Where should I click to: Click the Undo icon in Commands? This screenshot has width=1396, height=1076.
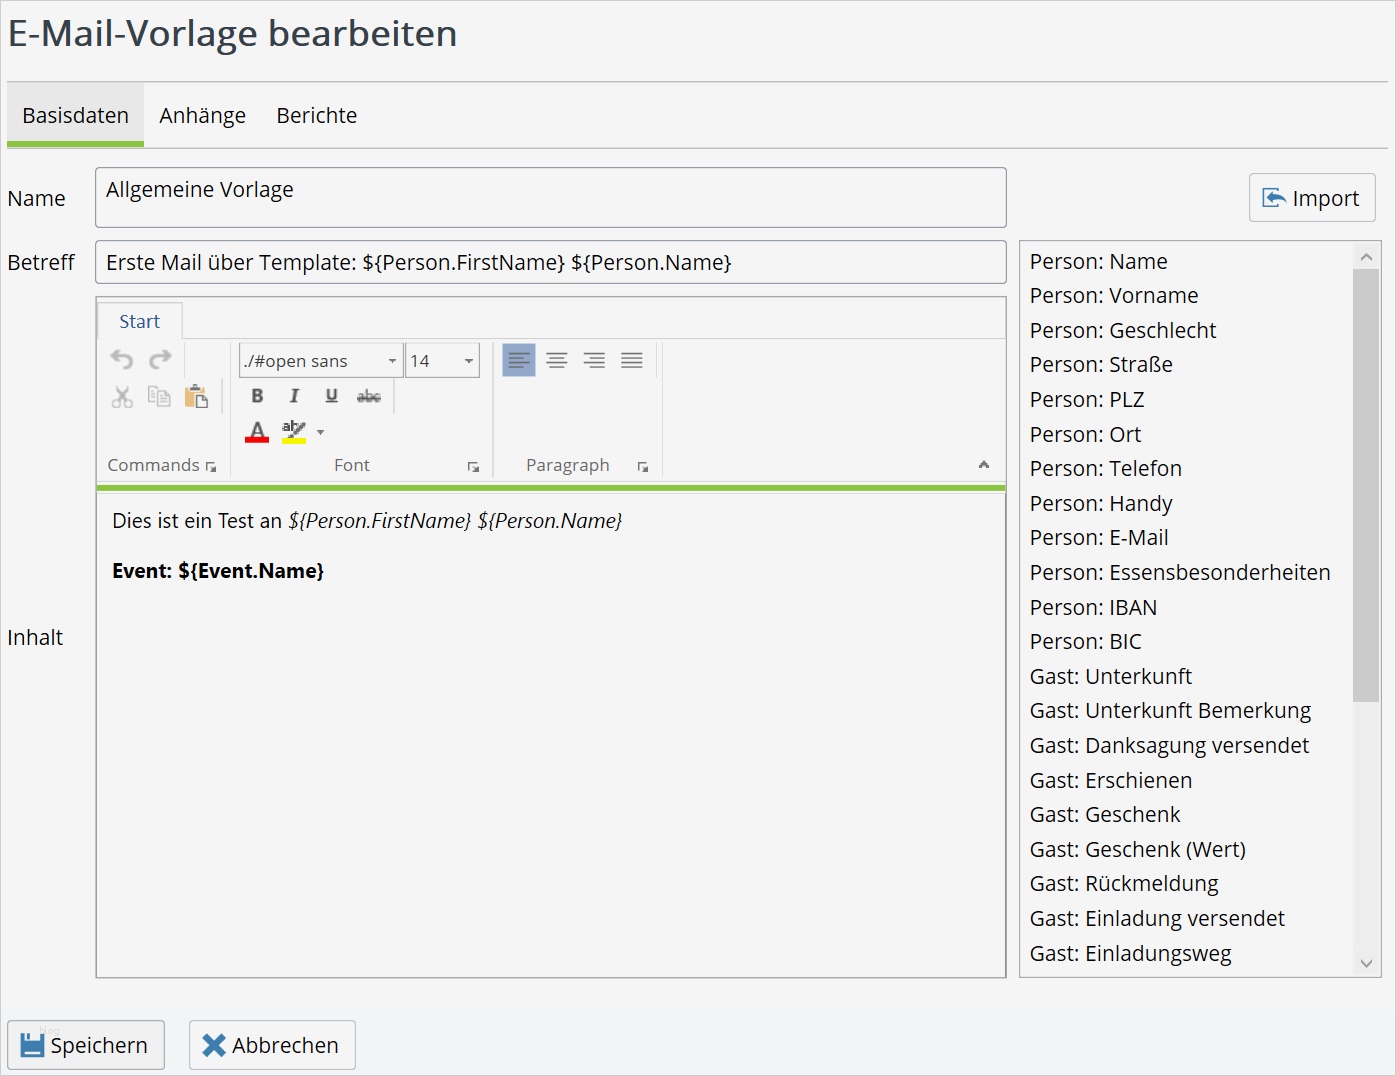tap(122, 360)
